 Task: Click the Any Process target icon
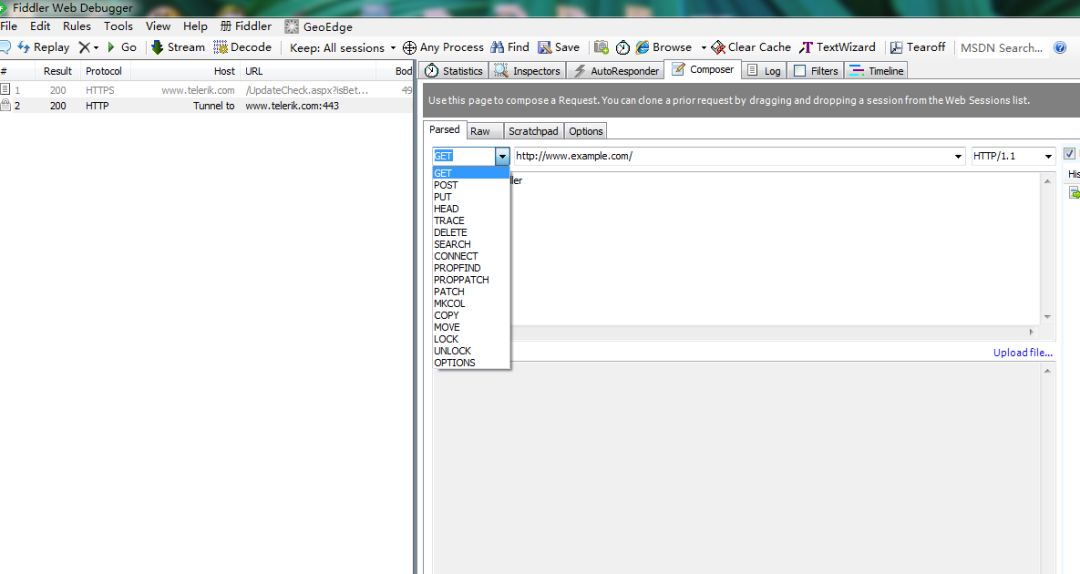(x=409, y=48)
